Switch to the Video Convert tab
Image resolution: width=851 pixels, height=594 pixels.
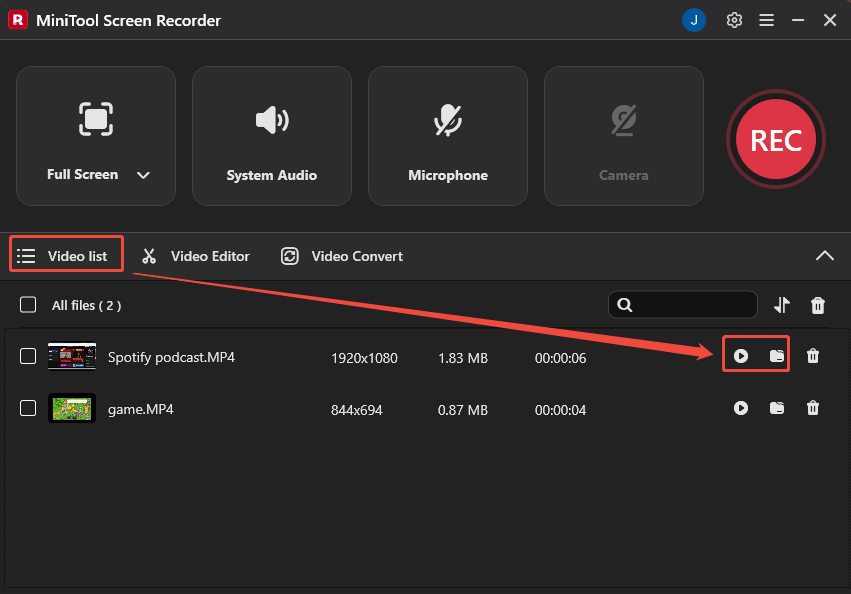click(x=342, y=256)
